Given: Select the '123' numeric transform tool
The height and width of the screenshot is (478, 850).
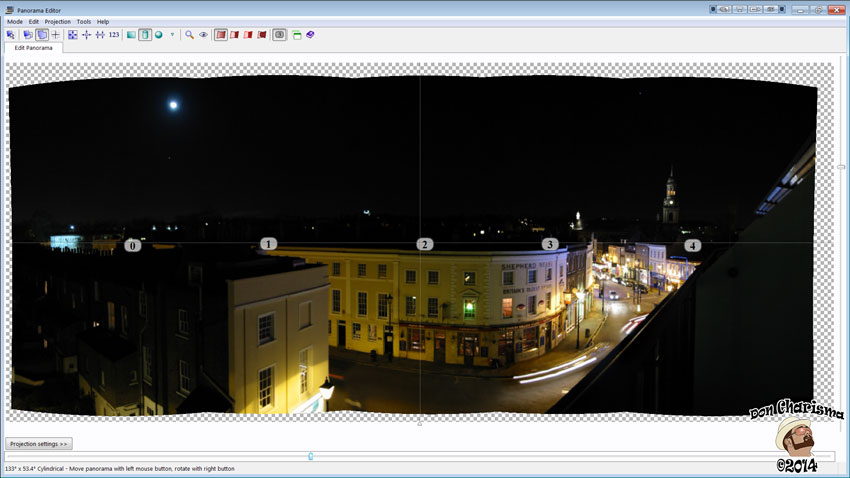Looking at the screenshot, I should click(114, 34).
